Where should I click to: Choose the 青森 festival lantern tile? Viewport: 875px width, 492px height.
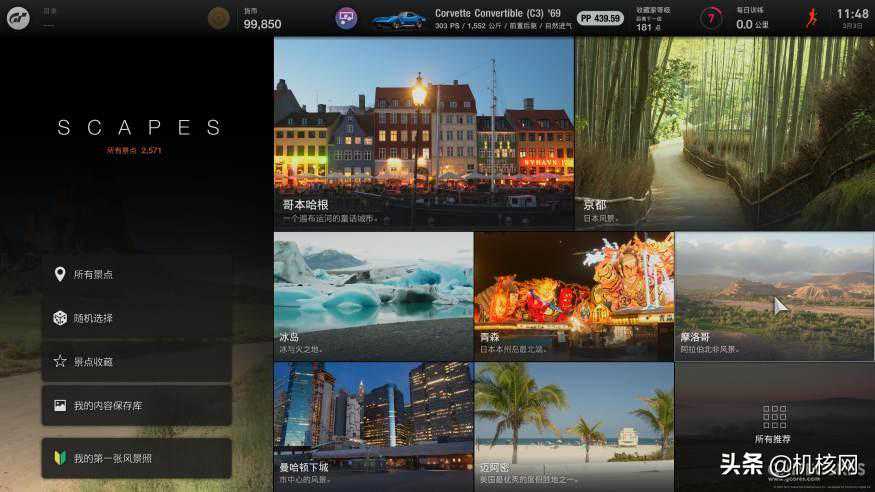click(x=574, y=296)
